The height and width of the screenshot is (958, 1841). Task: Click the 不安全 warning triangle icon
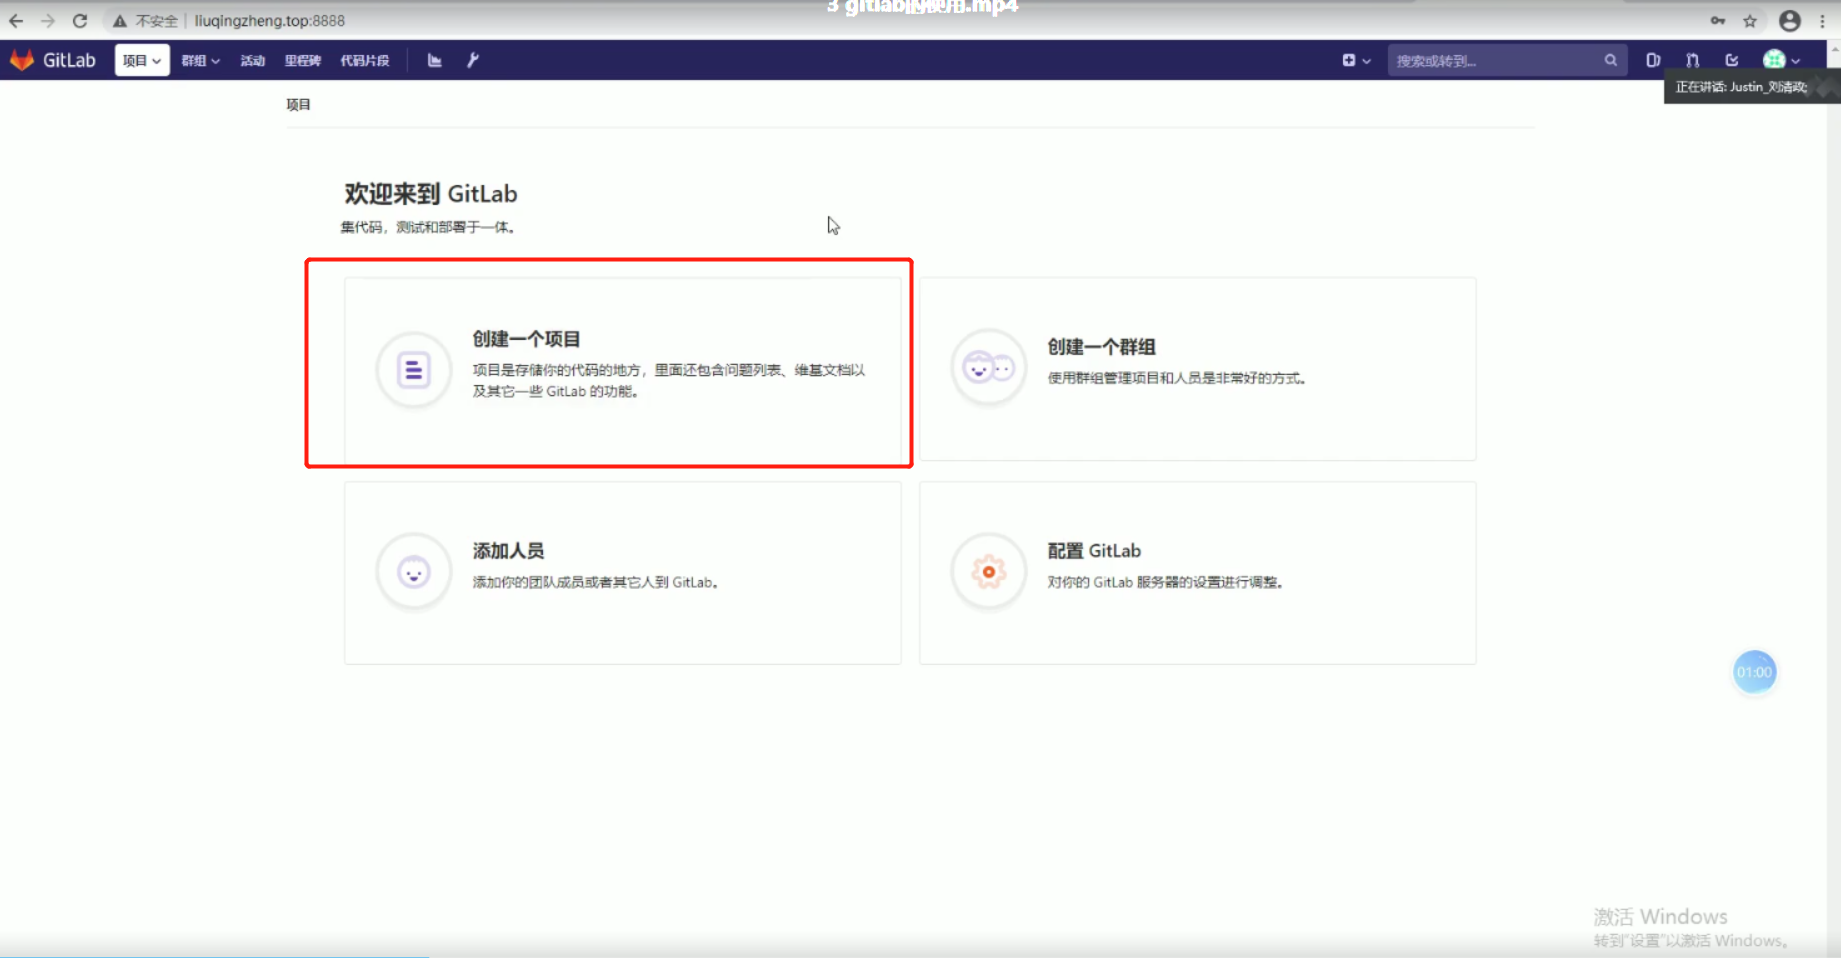[x=119, y=21]
